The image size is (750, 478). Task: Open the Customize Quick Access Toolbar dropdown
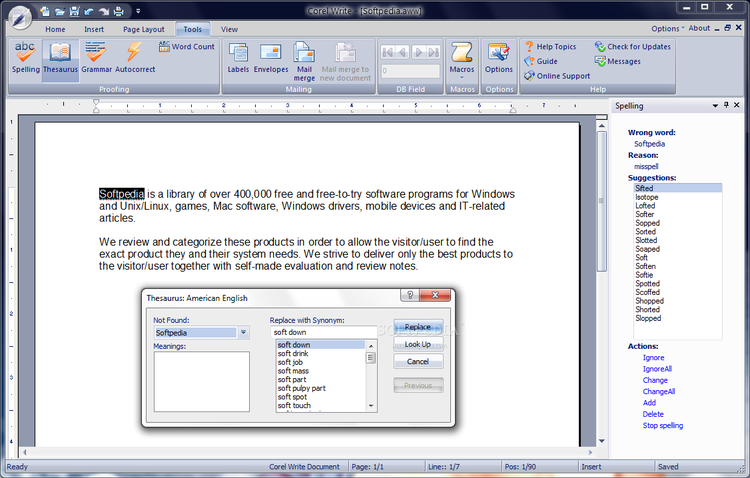[x=138, y=11]
